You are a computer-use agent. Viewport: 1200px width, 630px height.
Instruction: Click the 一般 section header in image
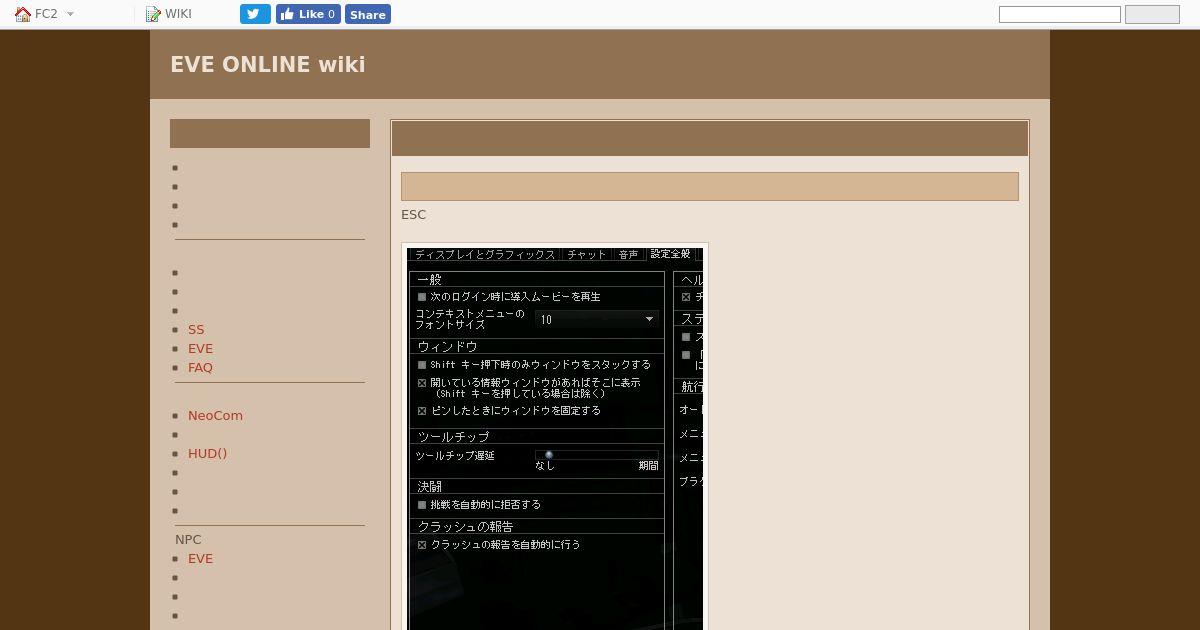point(430,279)
